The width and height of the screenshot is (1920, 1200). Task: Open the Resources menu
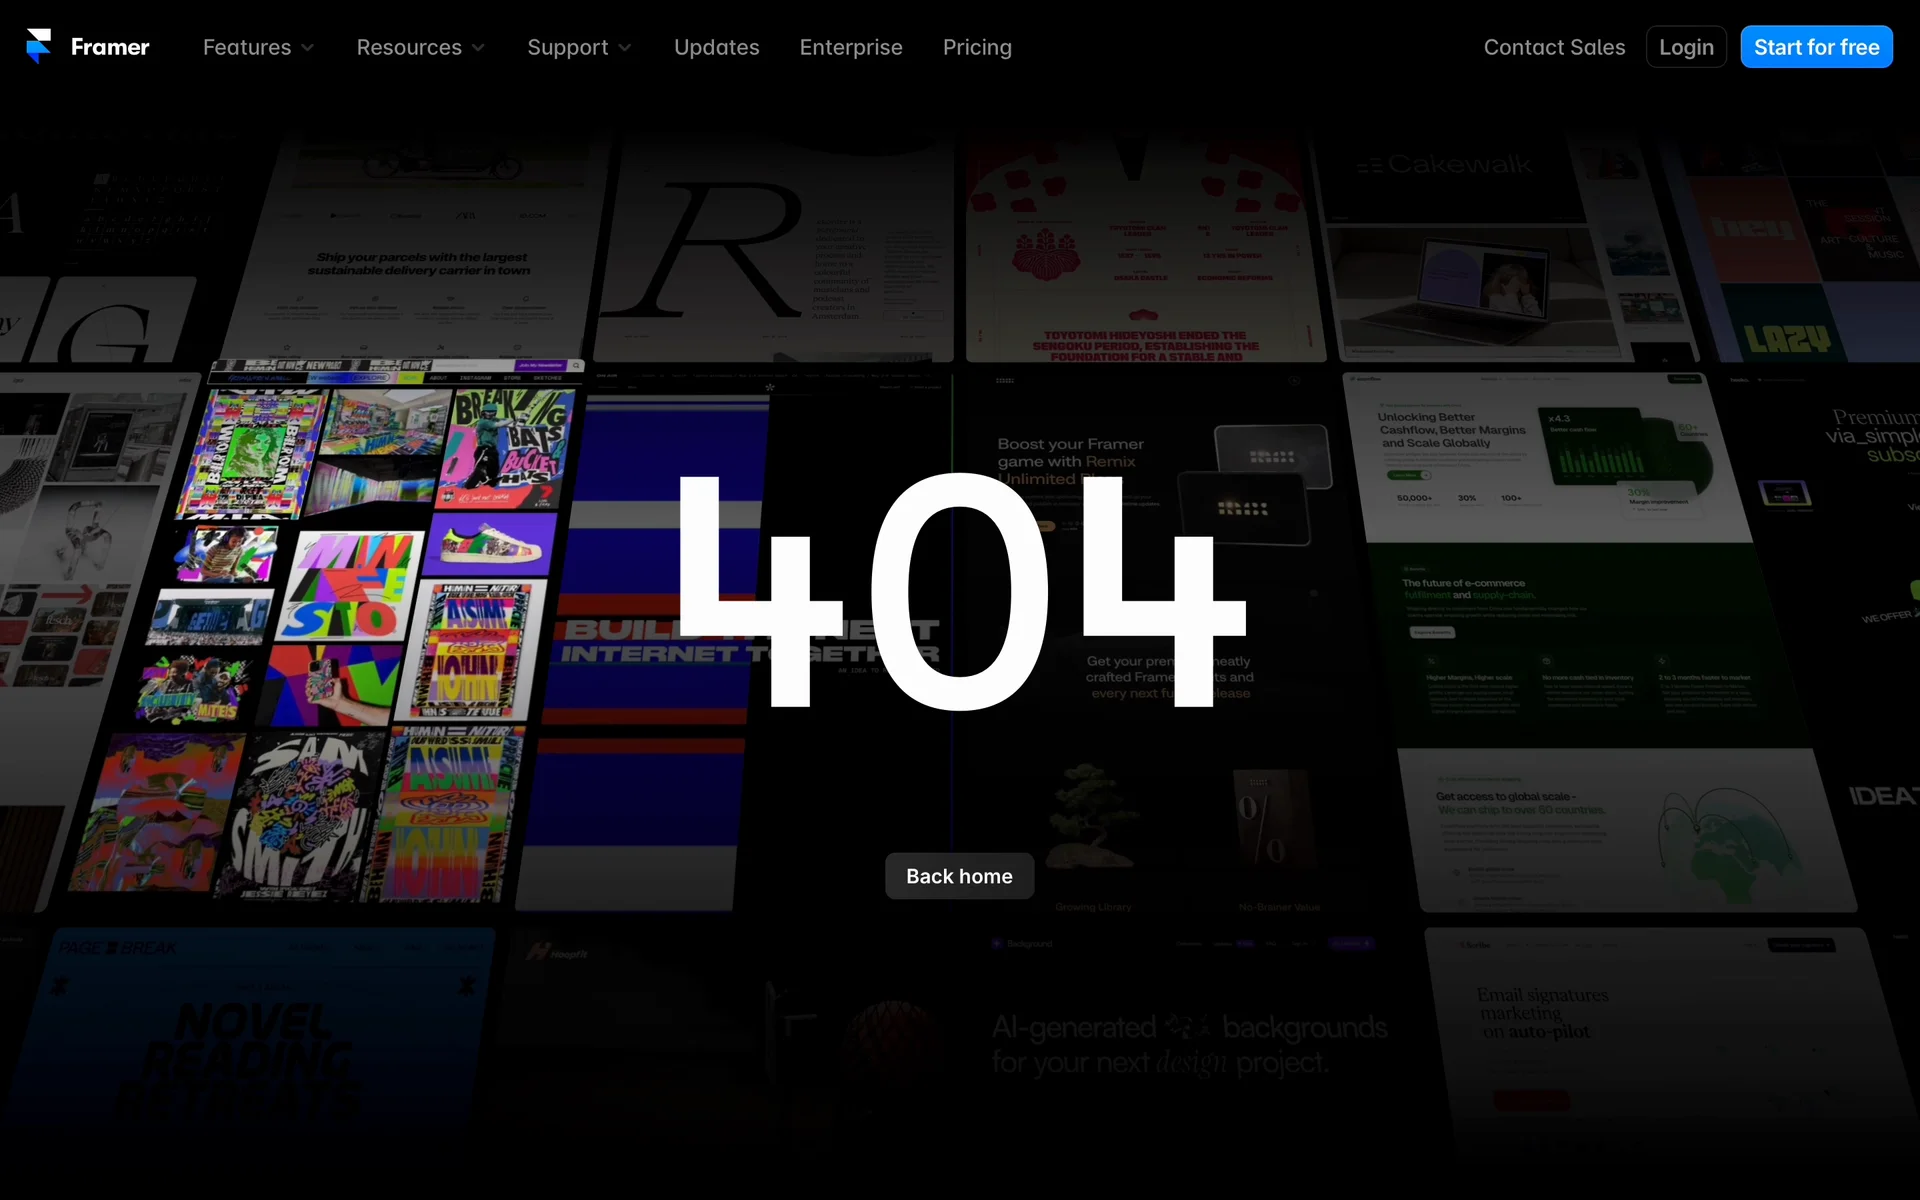coord(409,47)
